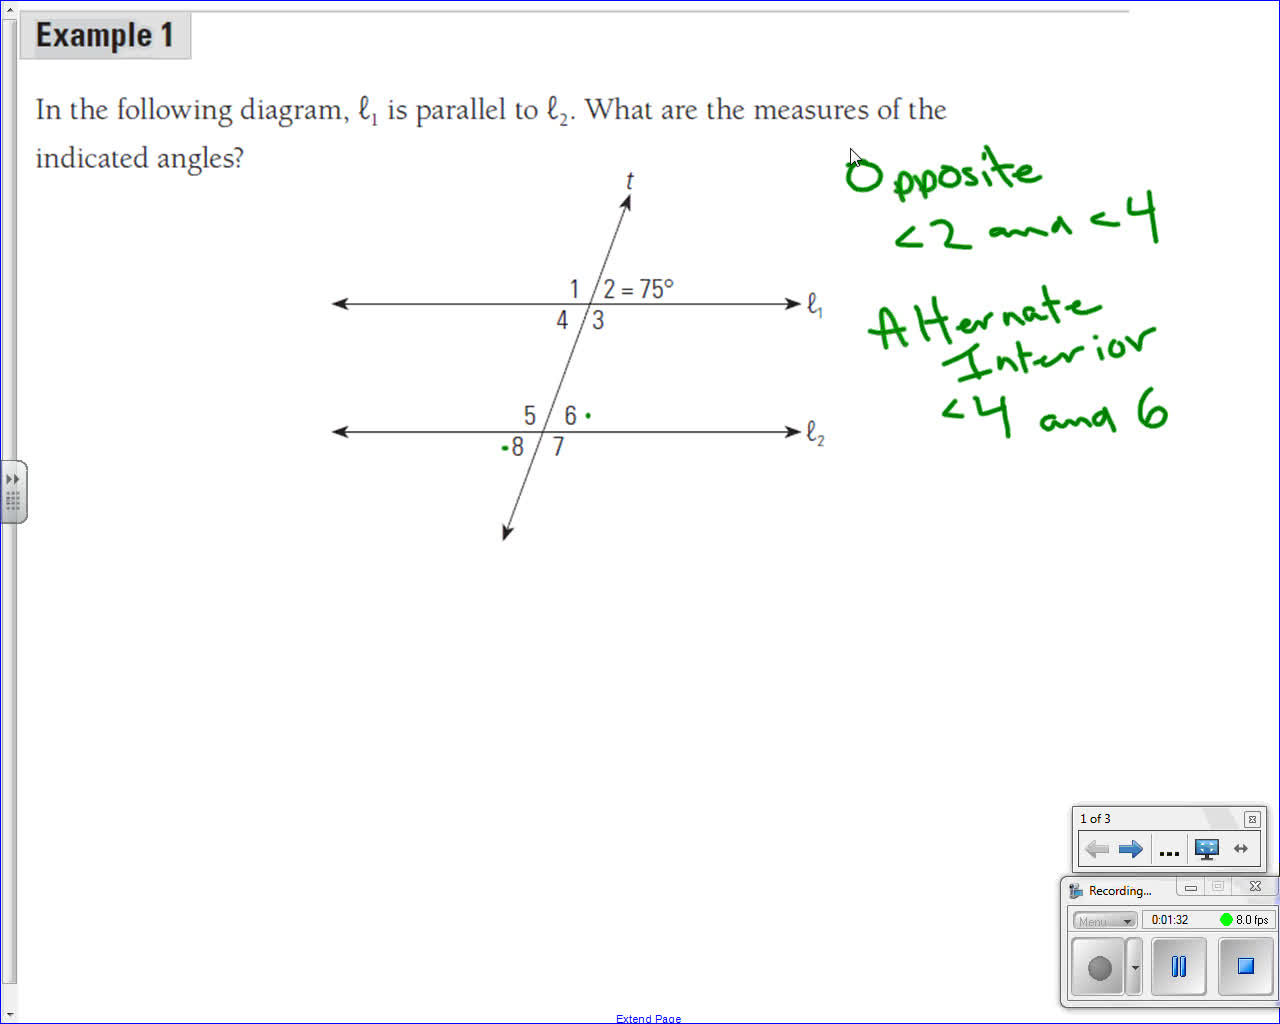Viewport: 1280px width, 1024px height.
Task: Click angle label 8 in diagram
Action: pyautogui.click(x=517, y=447)
